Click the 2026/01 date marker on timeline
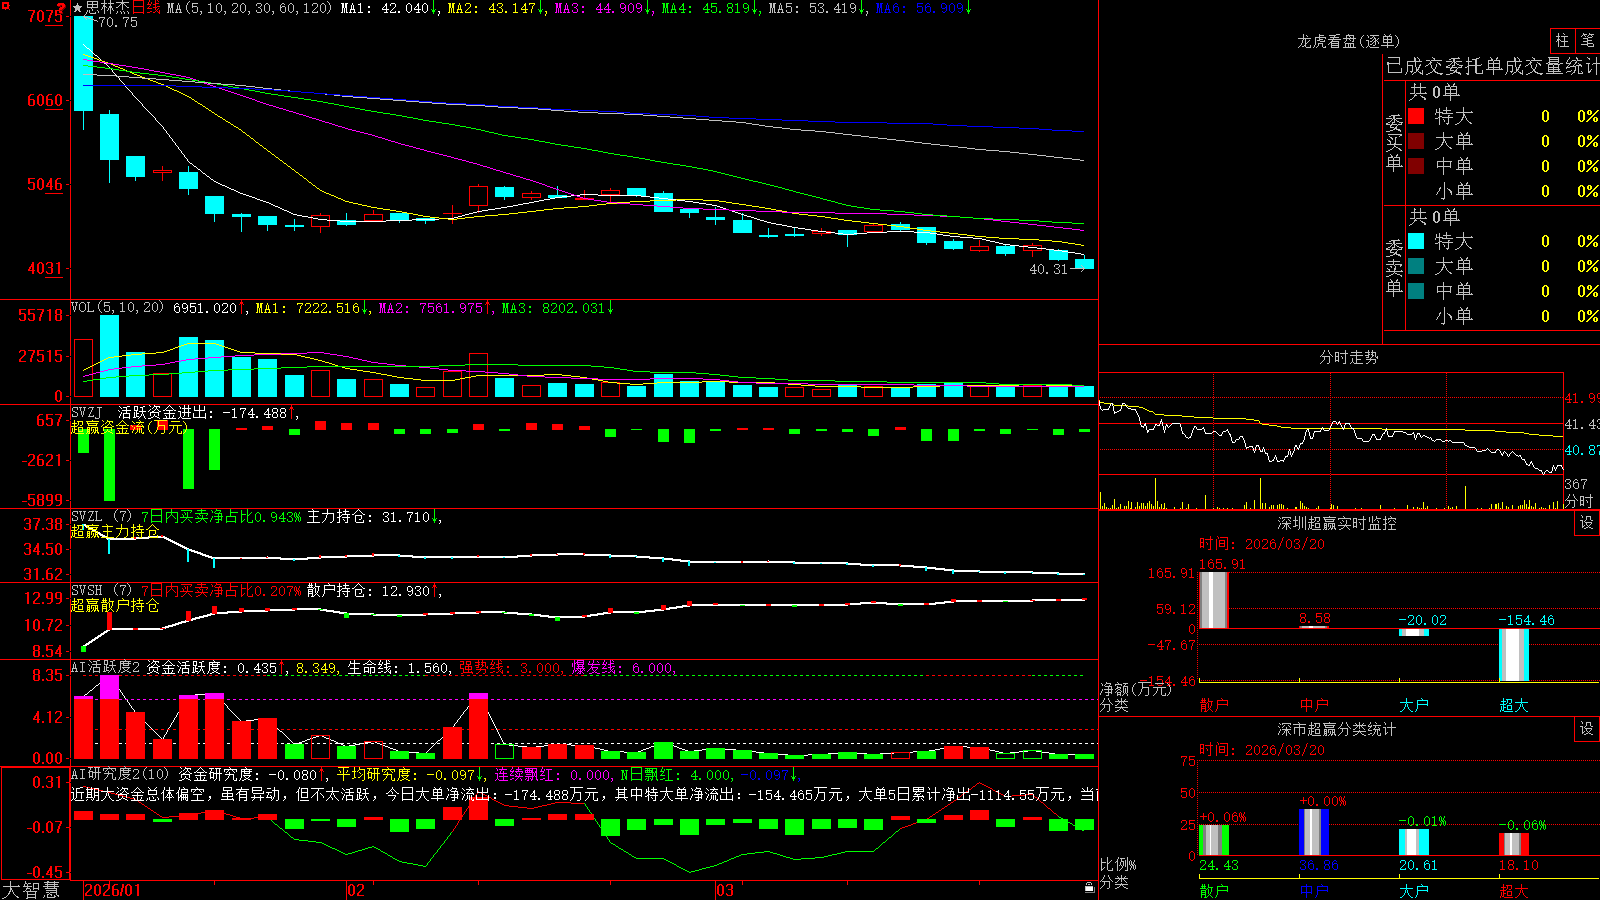 113,890
